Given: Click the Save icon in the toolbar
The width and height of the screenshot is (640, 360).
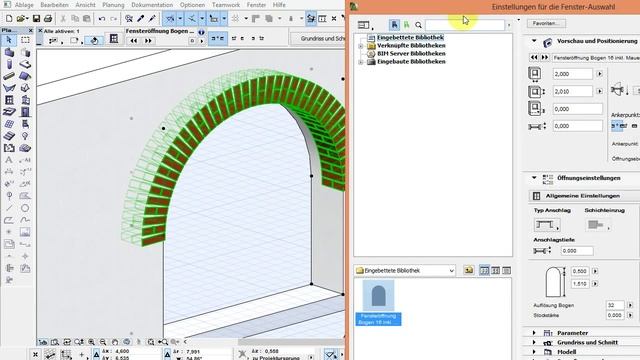Looking at the screenshot, I should click(x=36, y=18).
